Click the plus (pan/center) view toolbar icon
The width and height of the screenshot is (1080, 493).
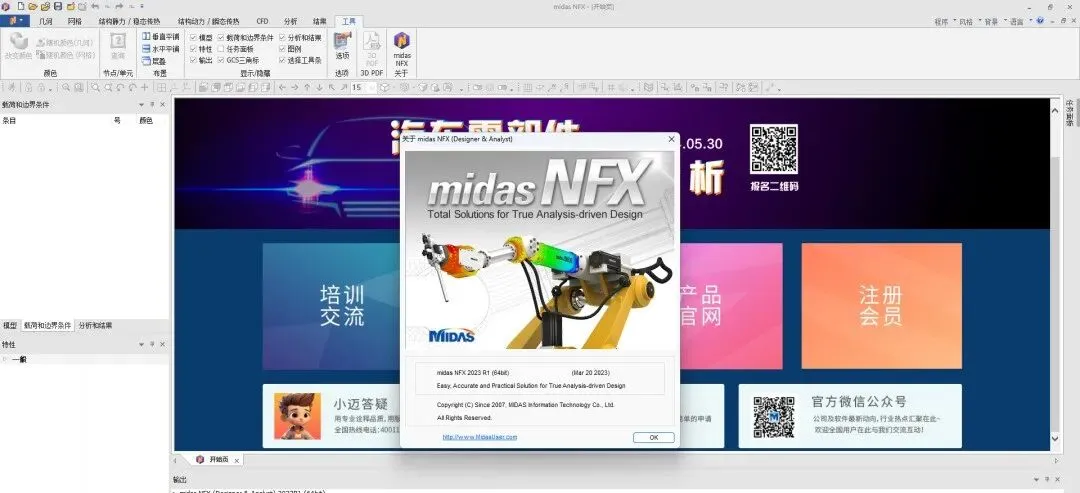(145, 87)
